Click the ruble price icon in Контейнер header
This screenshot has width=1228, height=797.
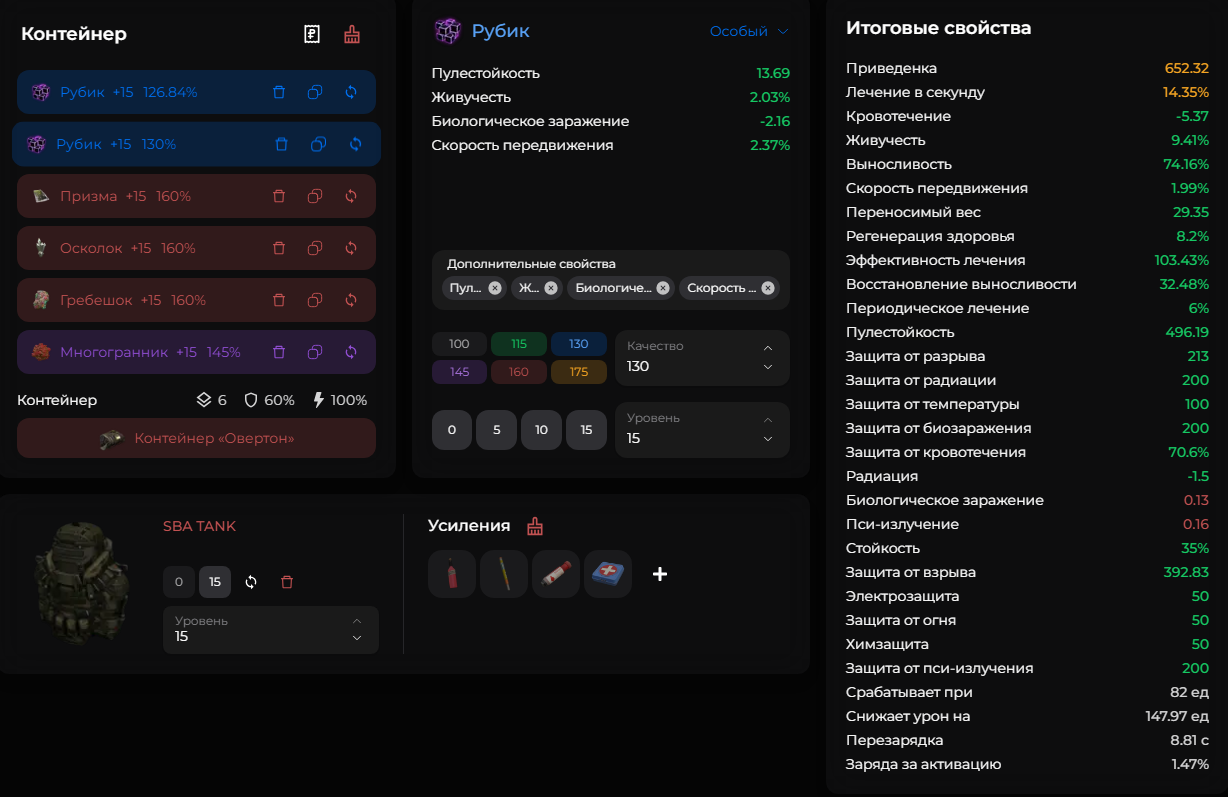pos(312,35)
